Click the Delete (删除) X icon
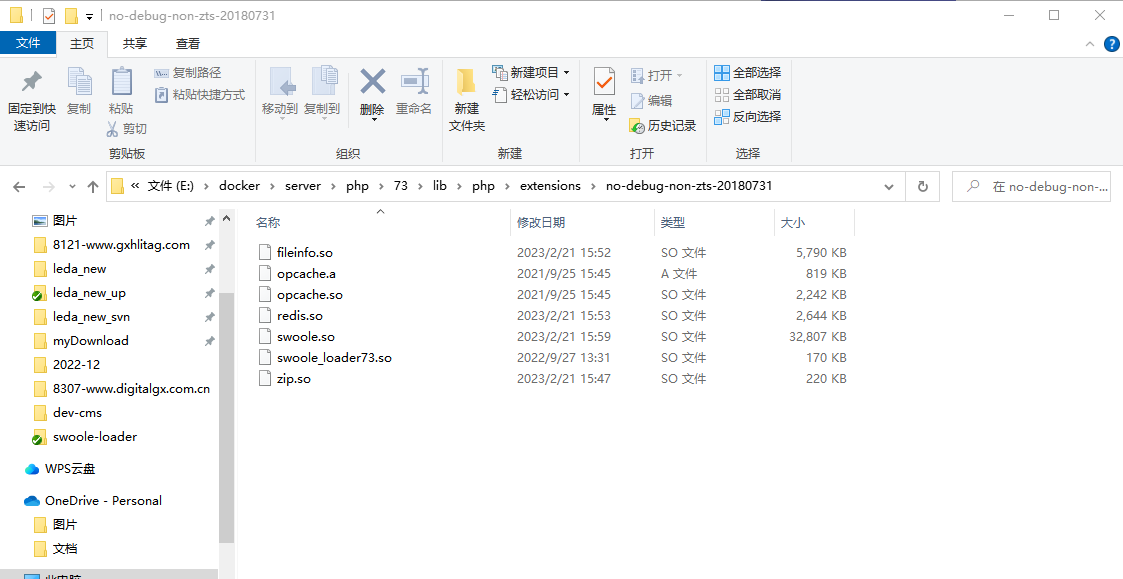This screenshot has height=579, width=1123. pos(372,82)
